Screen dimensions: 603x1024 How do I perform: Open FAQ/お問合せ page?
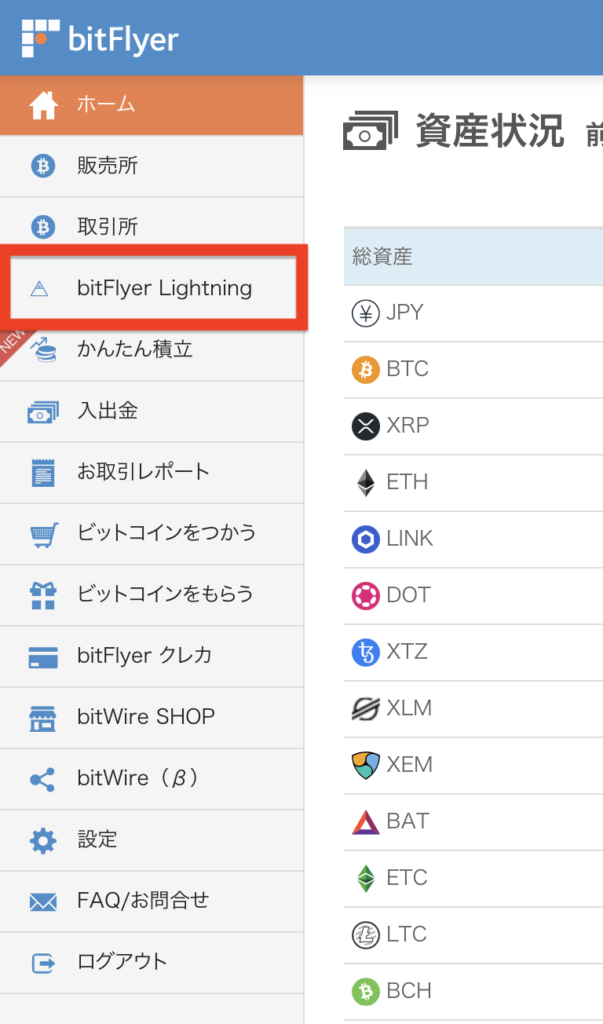coord(143,900)
